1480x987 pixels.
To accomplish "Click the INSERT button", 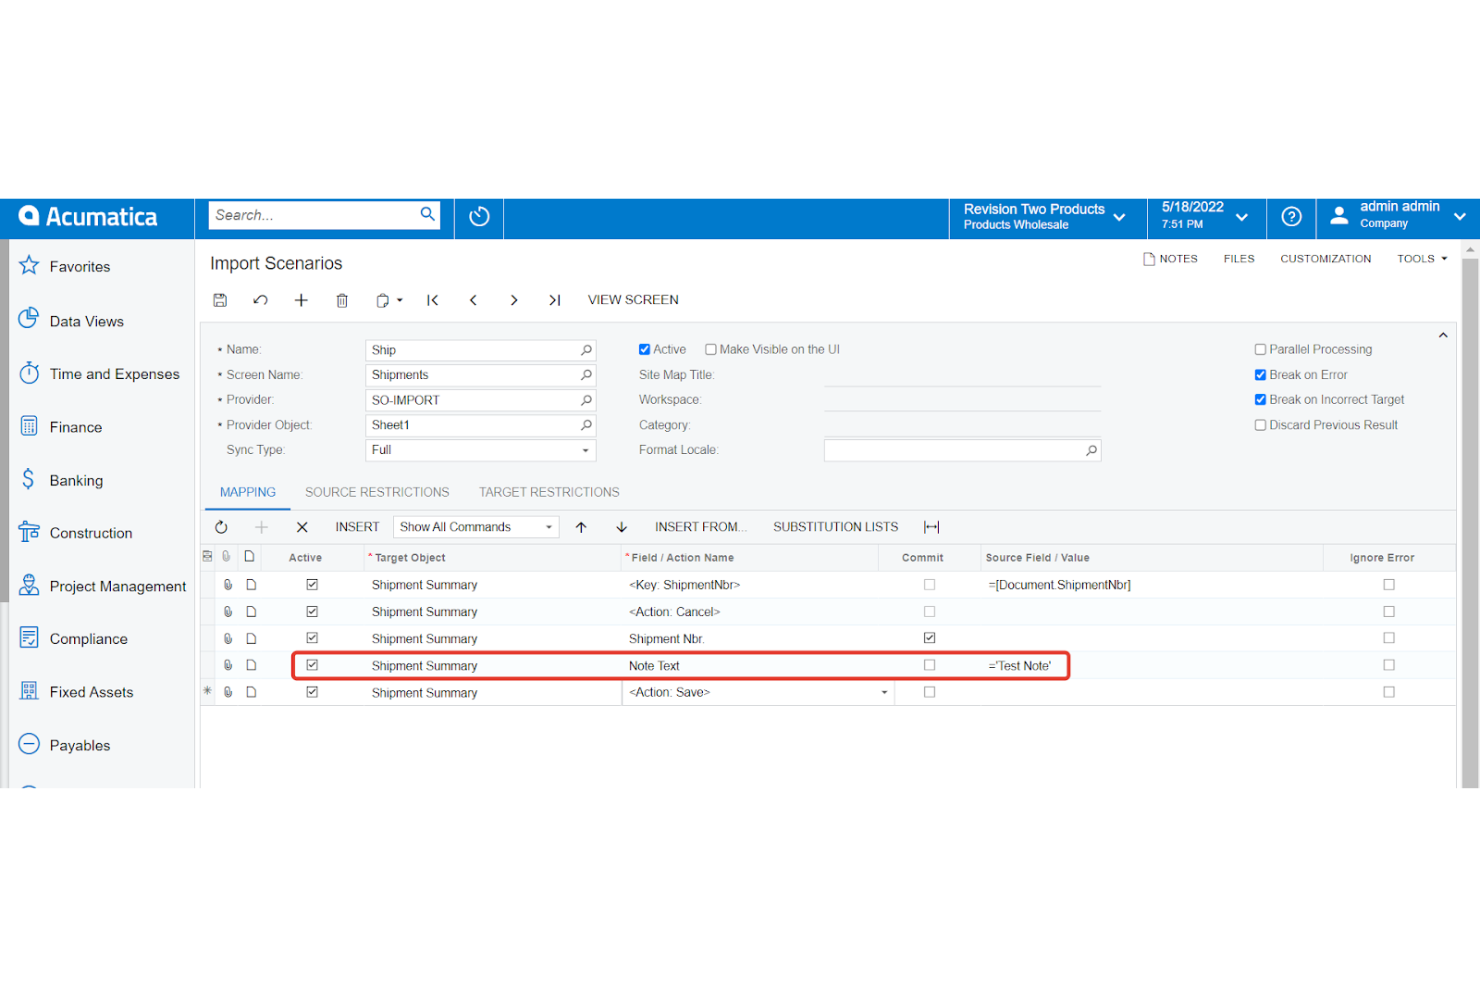I will (357, 527).
